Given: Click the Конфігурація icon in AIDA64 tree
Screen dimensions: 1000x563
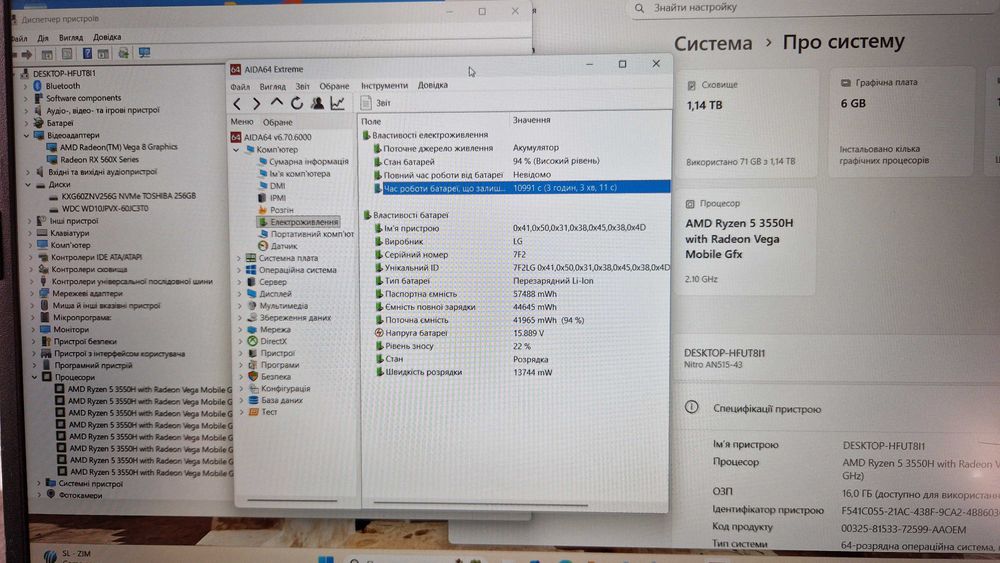Looking at the screenshot, I should [x=253, y=388].
